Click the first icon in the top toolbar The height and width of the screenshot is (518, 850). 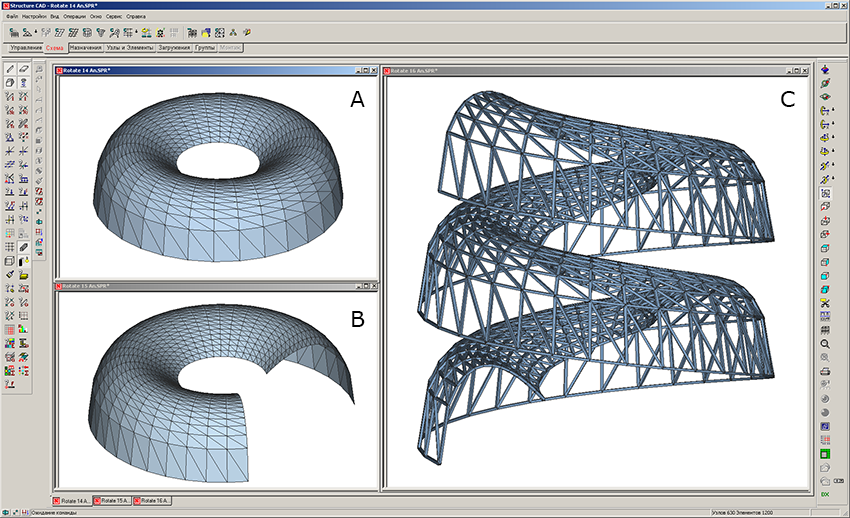coord(14,33)
